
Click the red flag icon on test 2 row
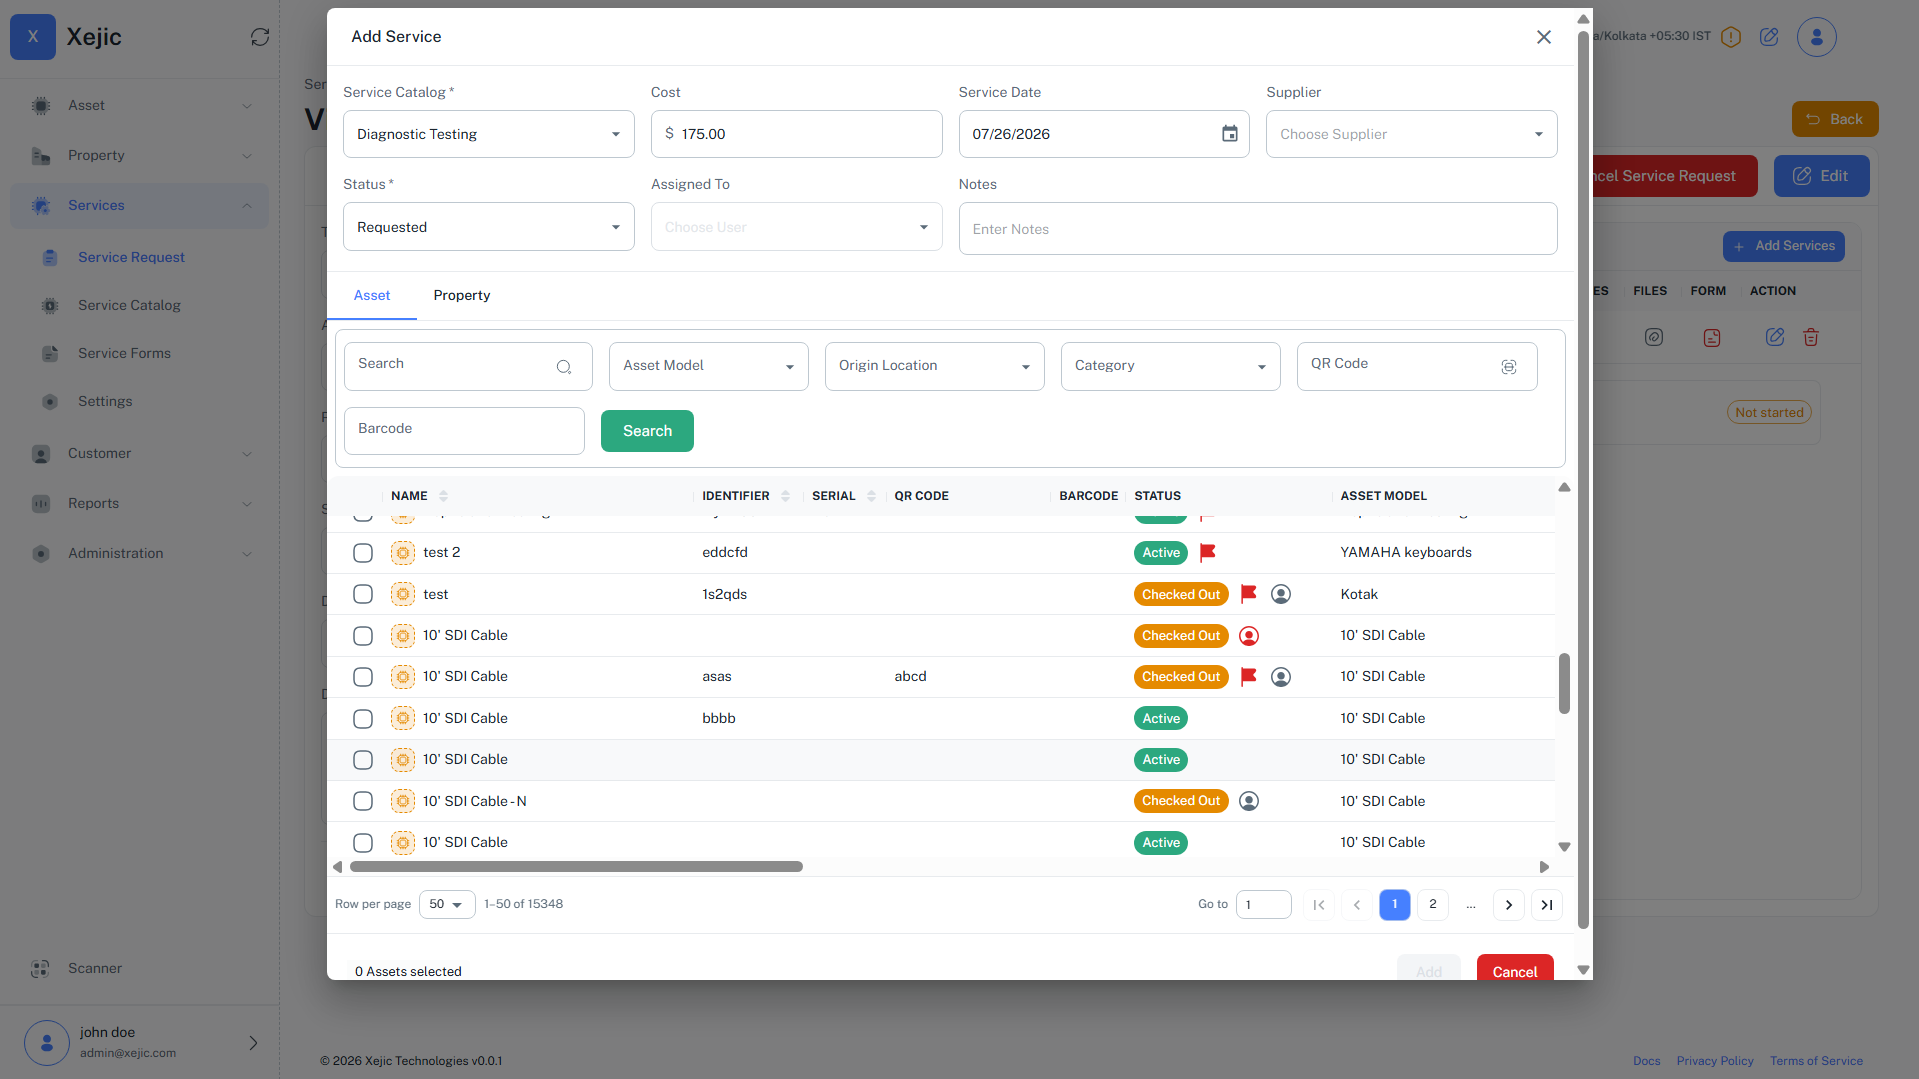click(x=1208, y=552)
